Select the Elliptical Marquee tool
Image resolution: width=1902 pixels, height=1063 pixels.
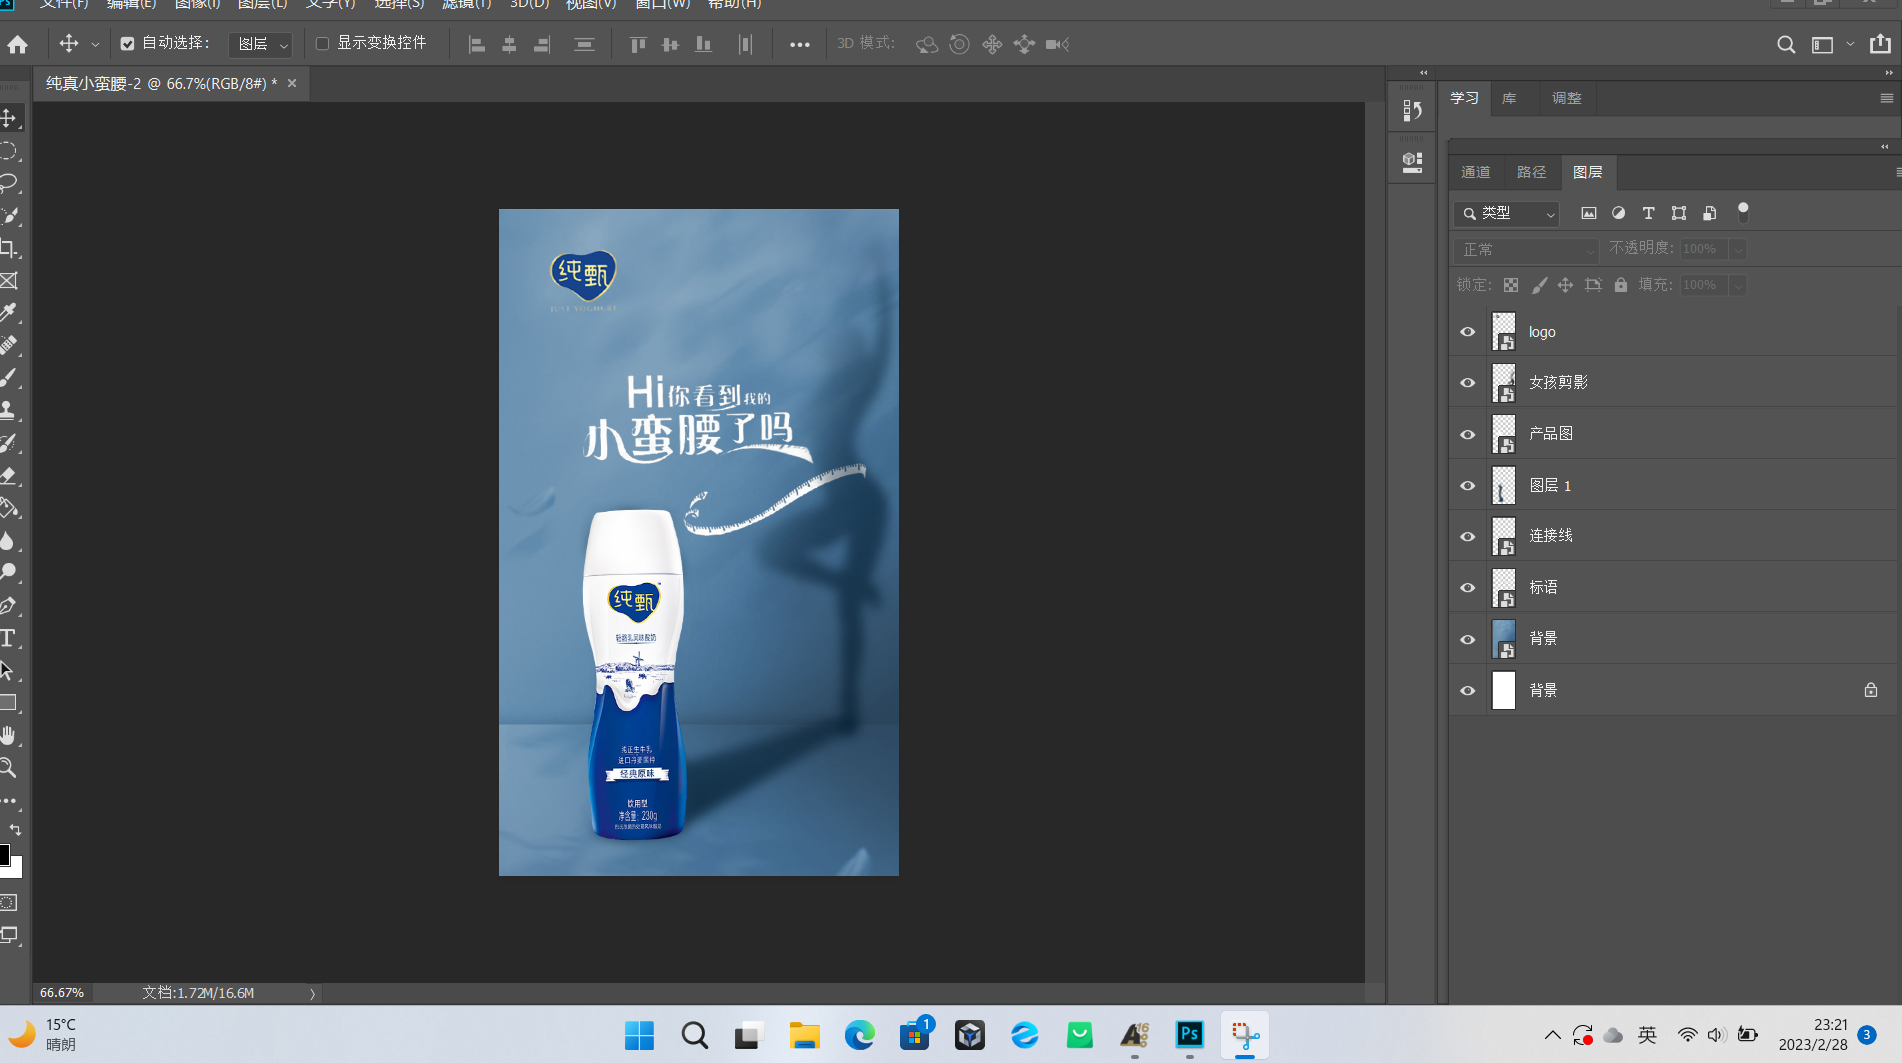point(8,151)
